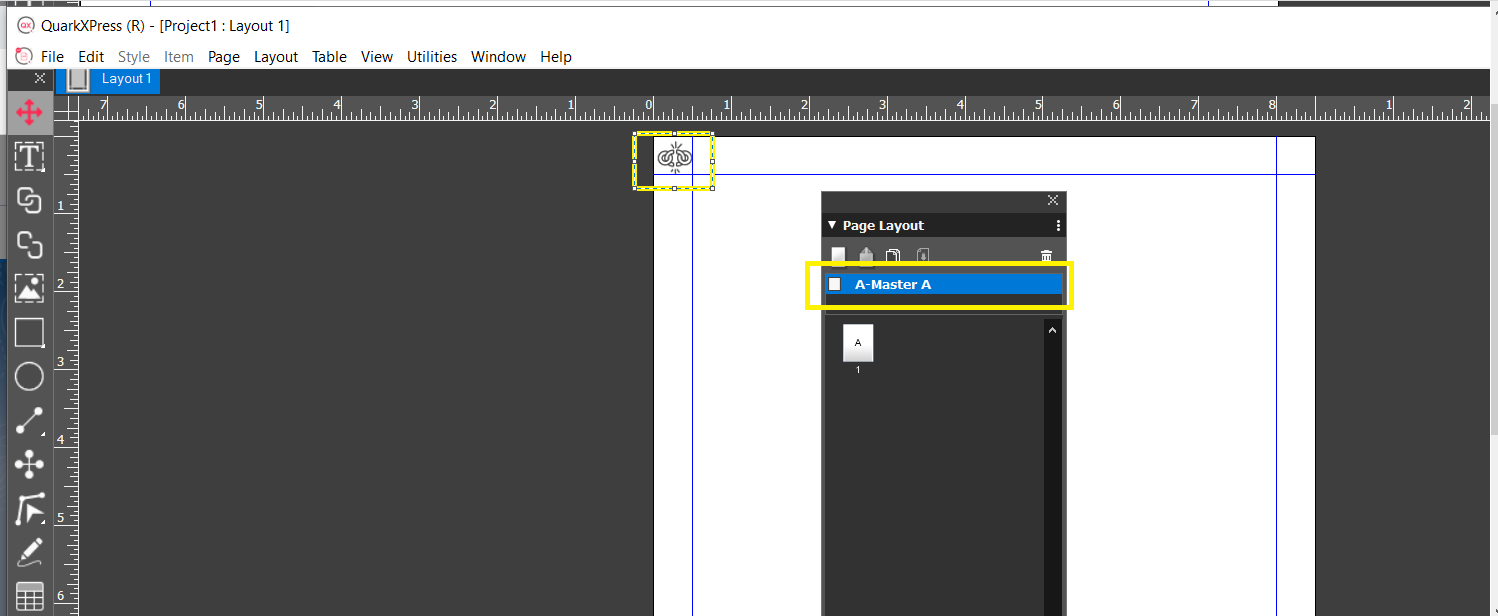1498x616 pixels.
Task: Collapse the Page Layout panel
Action: point(831,225)
